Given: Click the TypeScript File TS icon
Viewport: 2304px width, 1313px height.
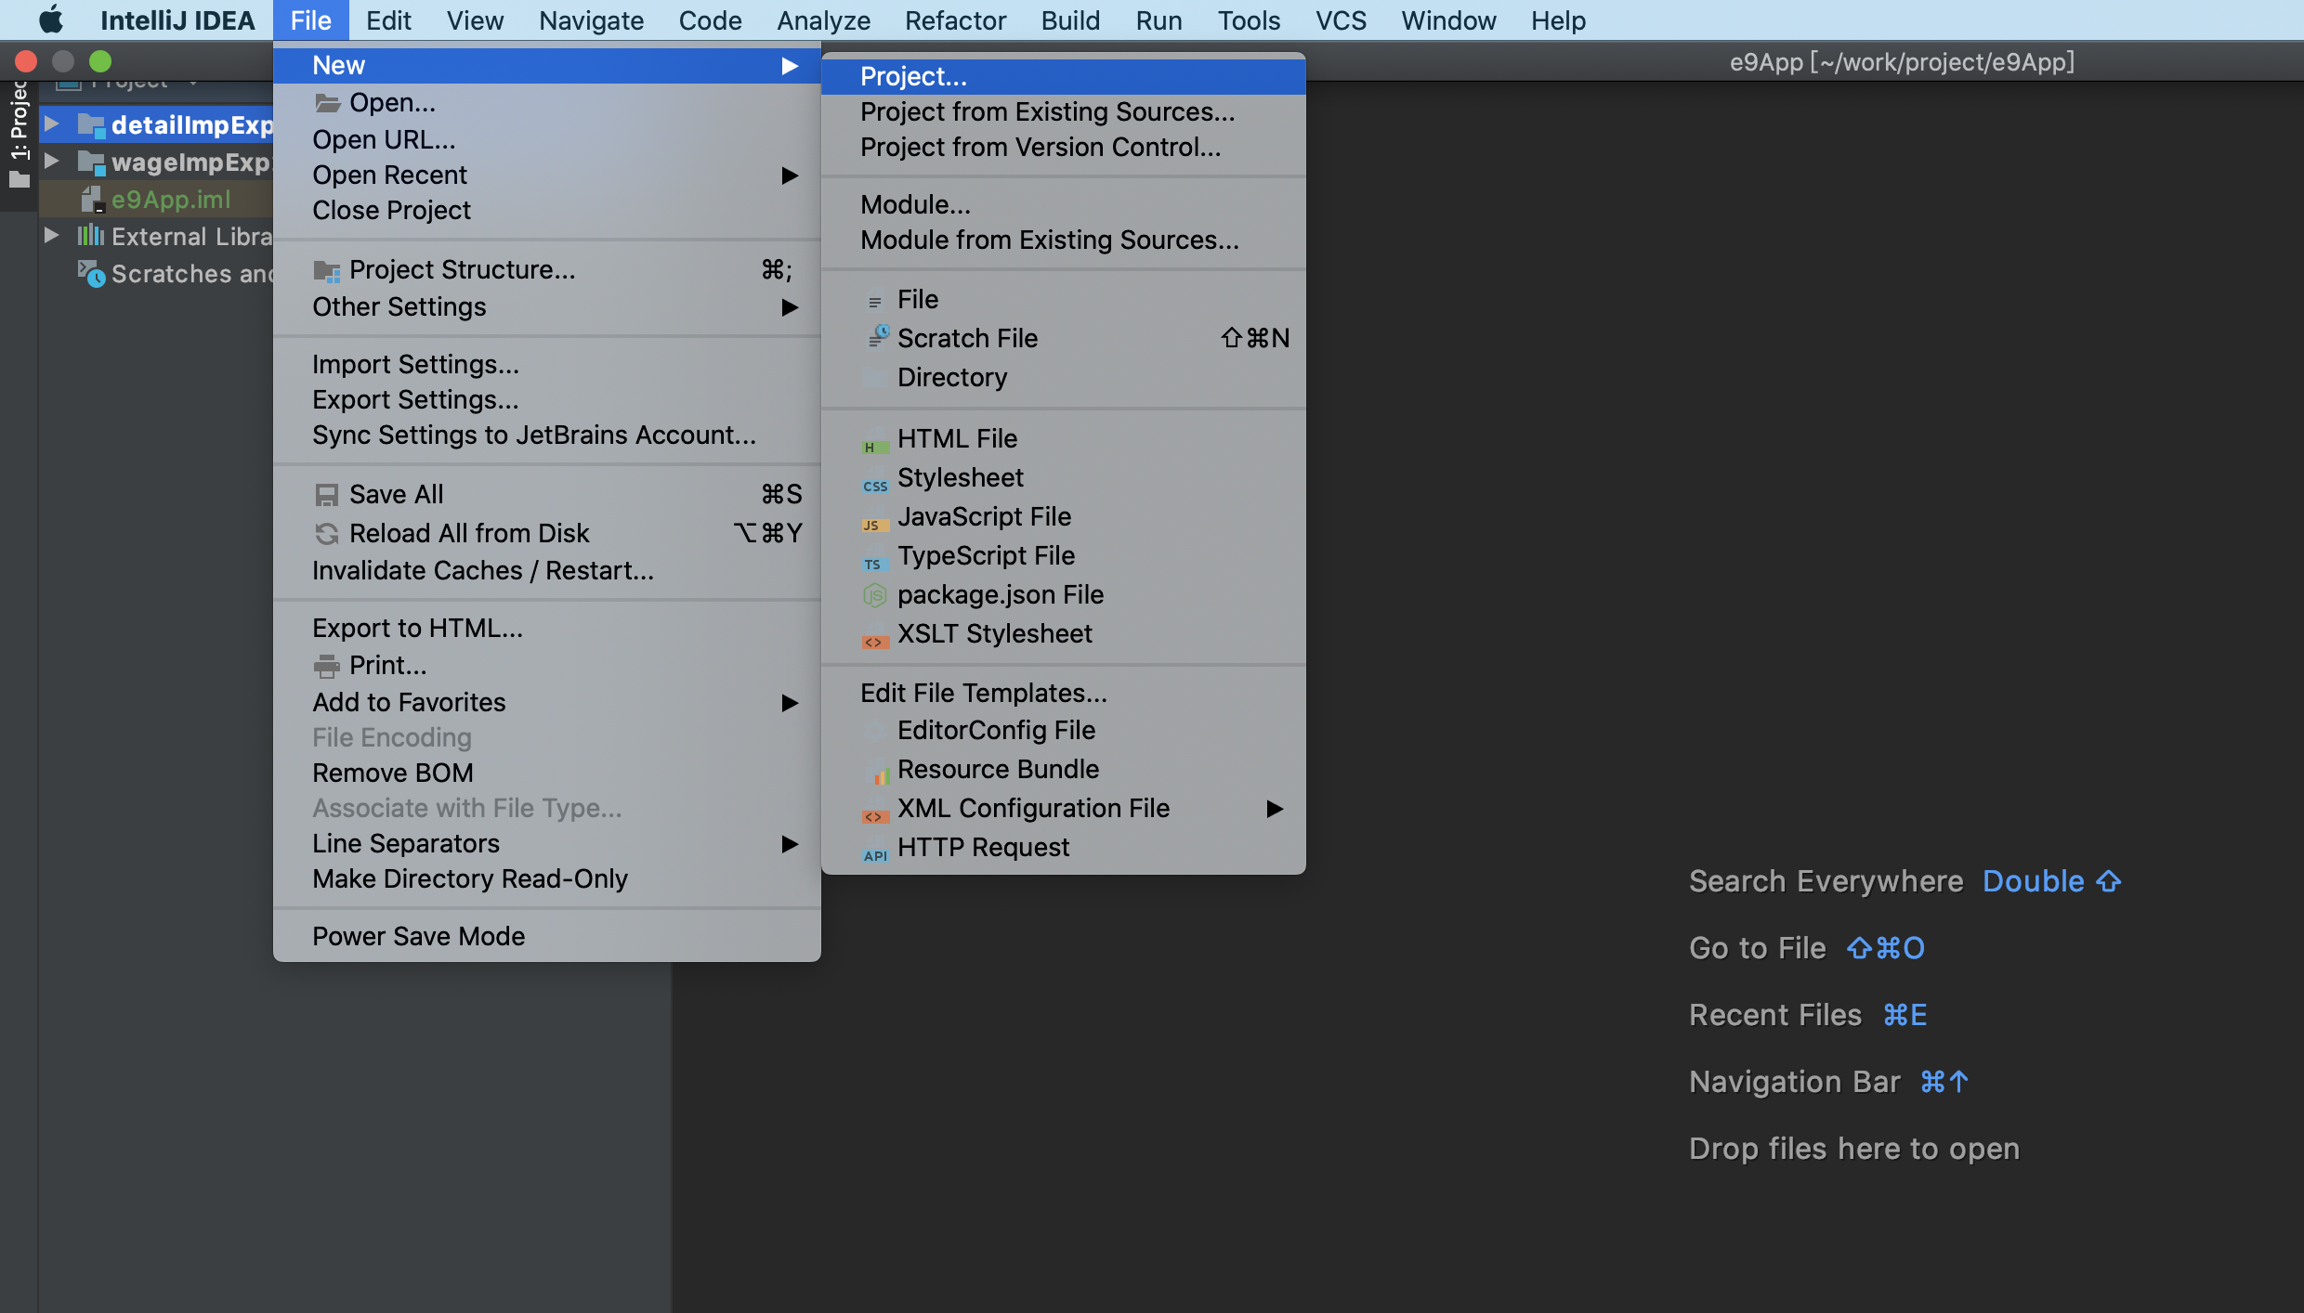Looking at the screenshot, I should tap(874, 558).
